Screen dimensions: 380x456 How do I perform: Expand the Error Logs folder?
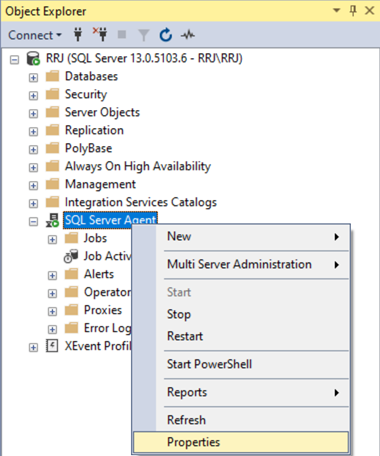[x=52, y=330]
